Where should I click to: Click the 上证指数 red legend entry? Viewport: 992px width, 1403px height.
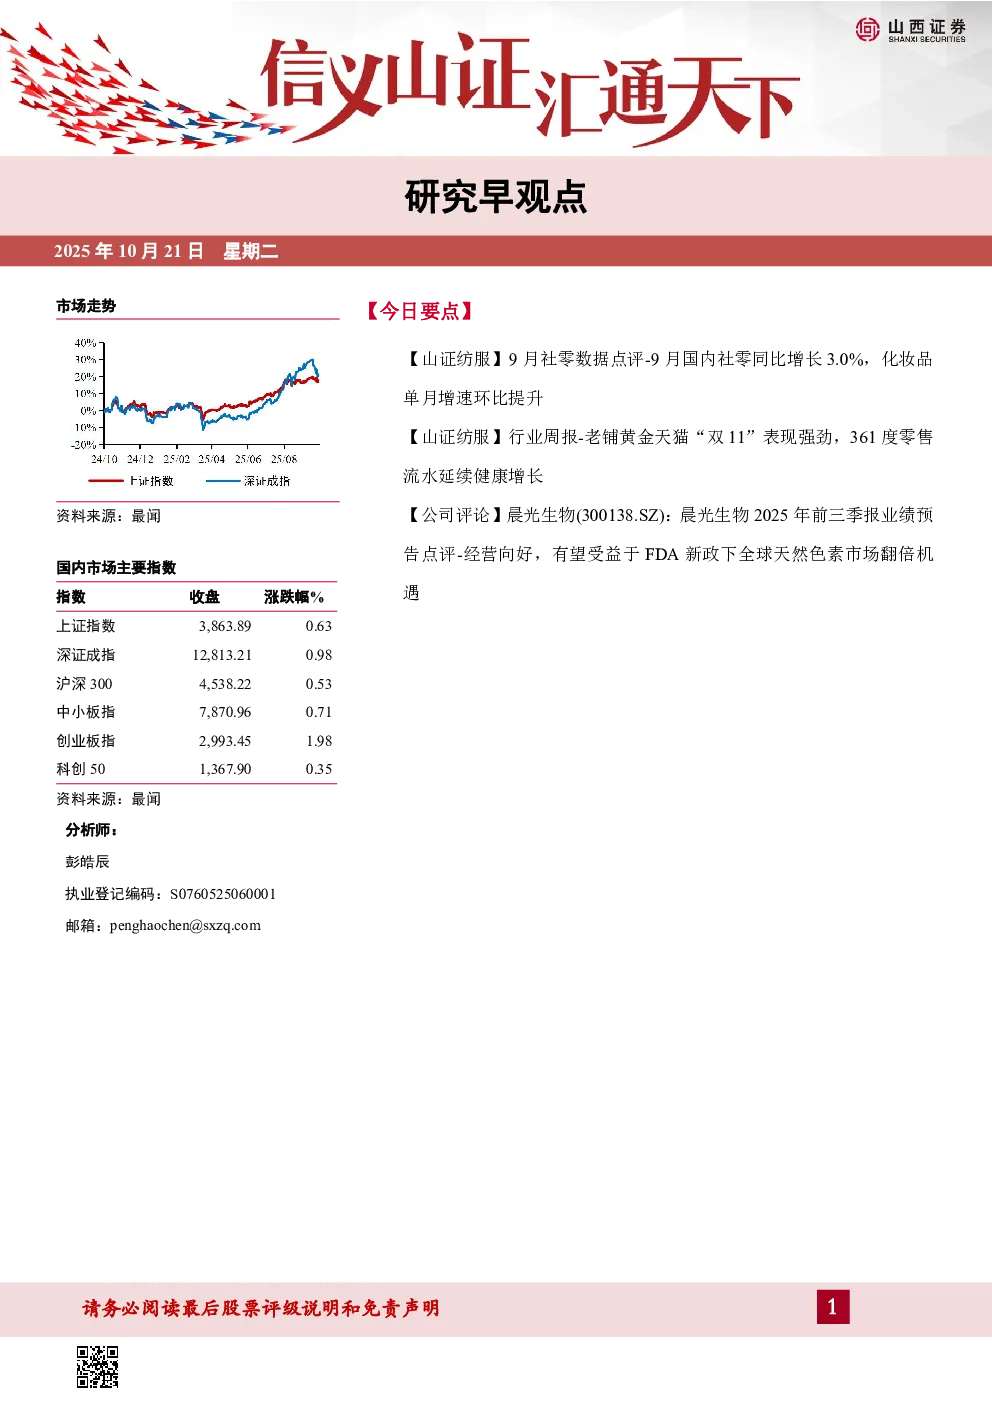tap(131, 481)
